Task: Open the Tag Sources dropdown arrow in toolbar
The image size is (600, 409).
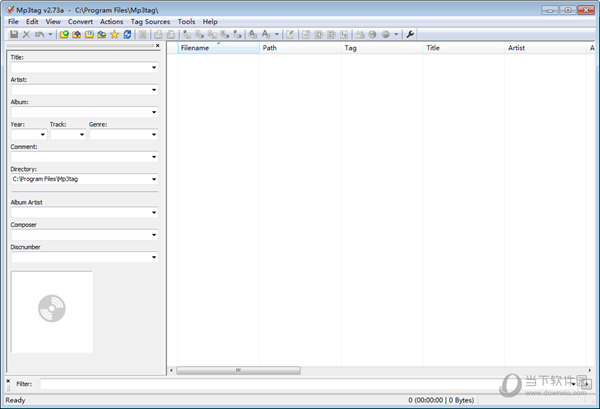Action: pyautogui.click(x=396, y=34)
